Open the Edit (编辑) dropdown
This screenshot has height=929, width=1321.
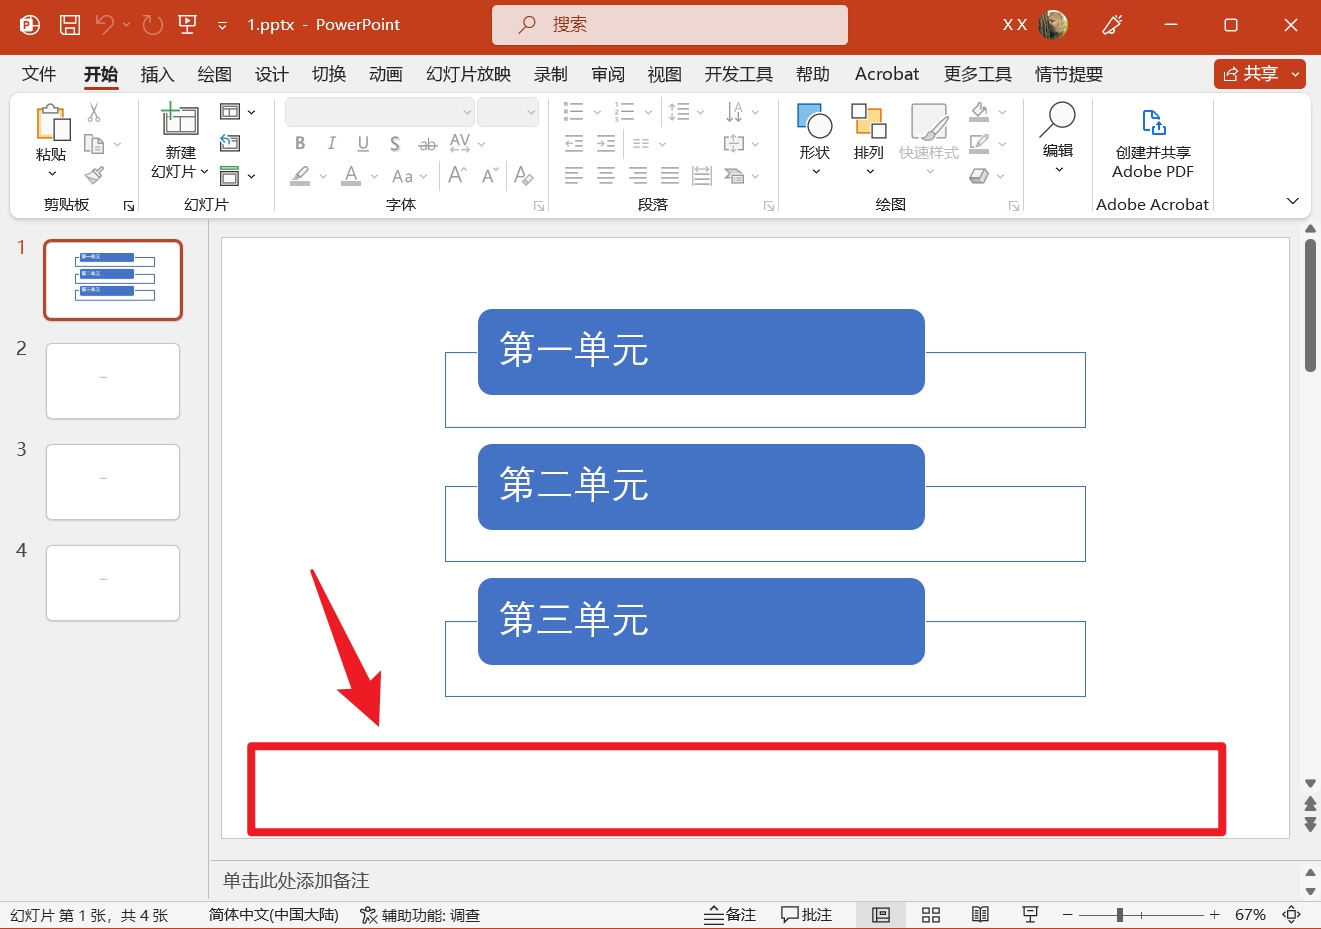point(1058,170)
